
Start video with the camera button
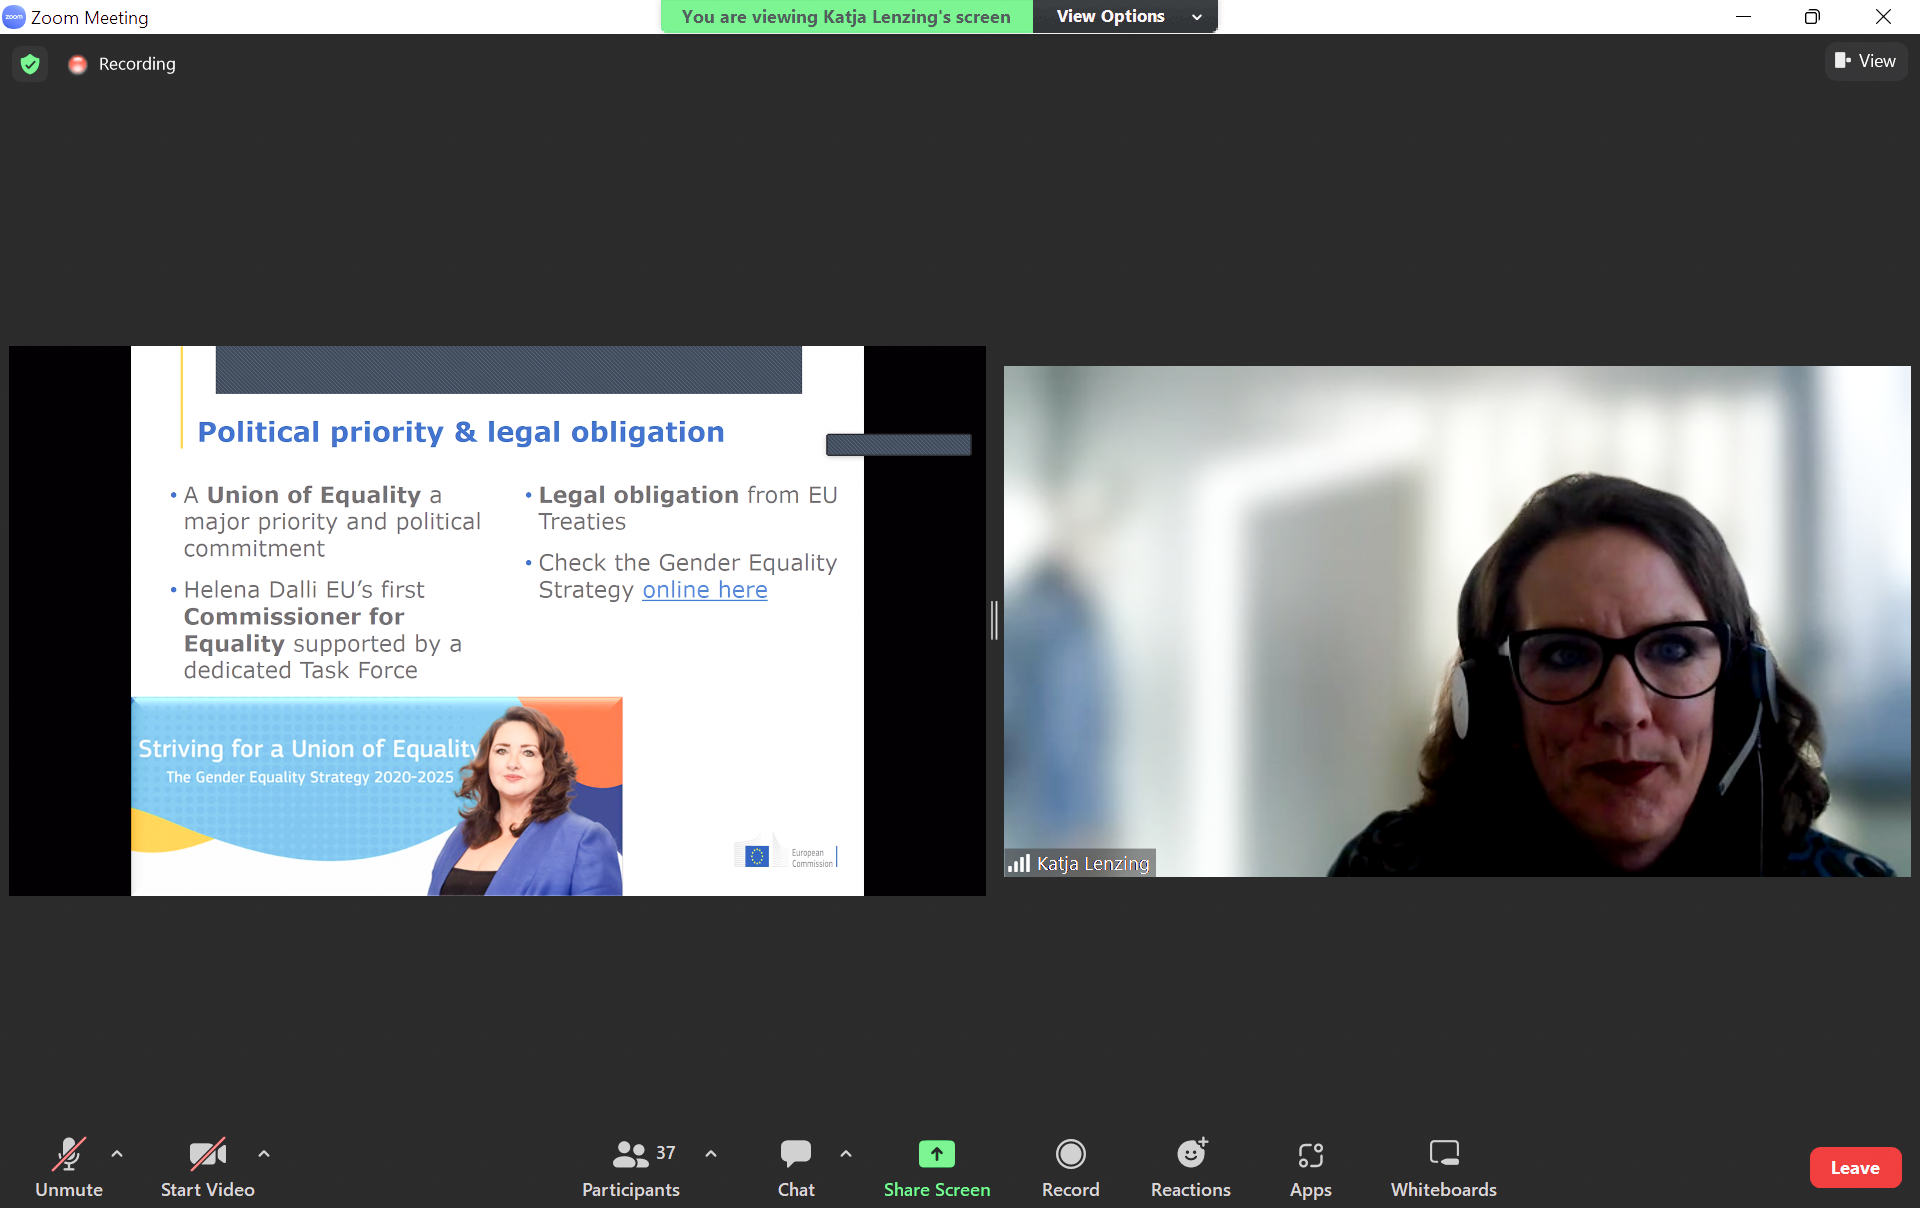207,1166
